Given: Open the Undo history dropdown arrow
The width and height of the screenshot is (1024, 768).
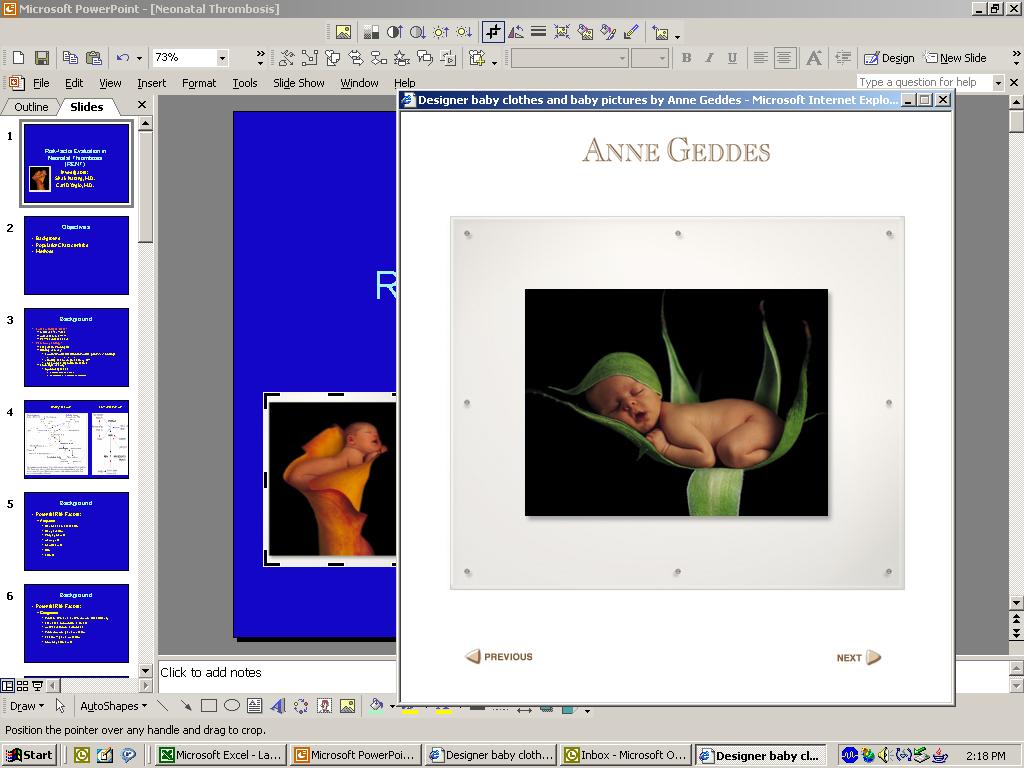Looking at the screenshot, I should (x=139, y=58).
